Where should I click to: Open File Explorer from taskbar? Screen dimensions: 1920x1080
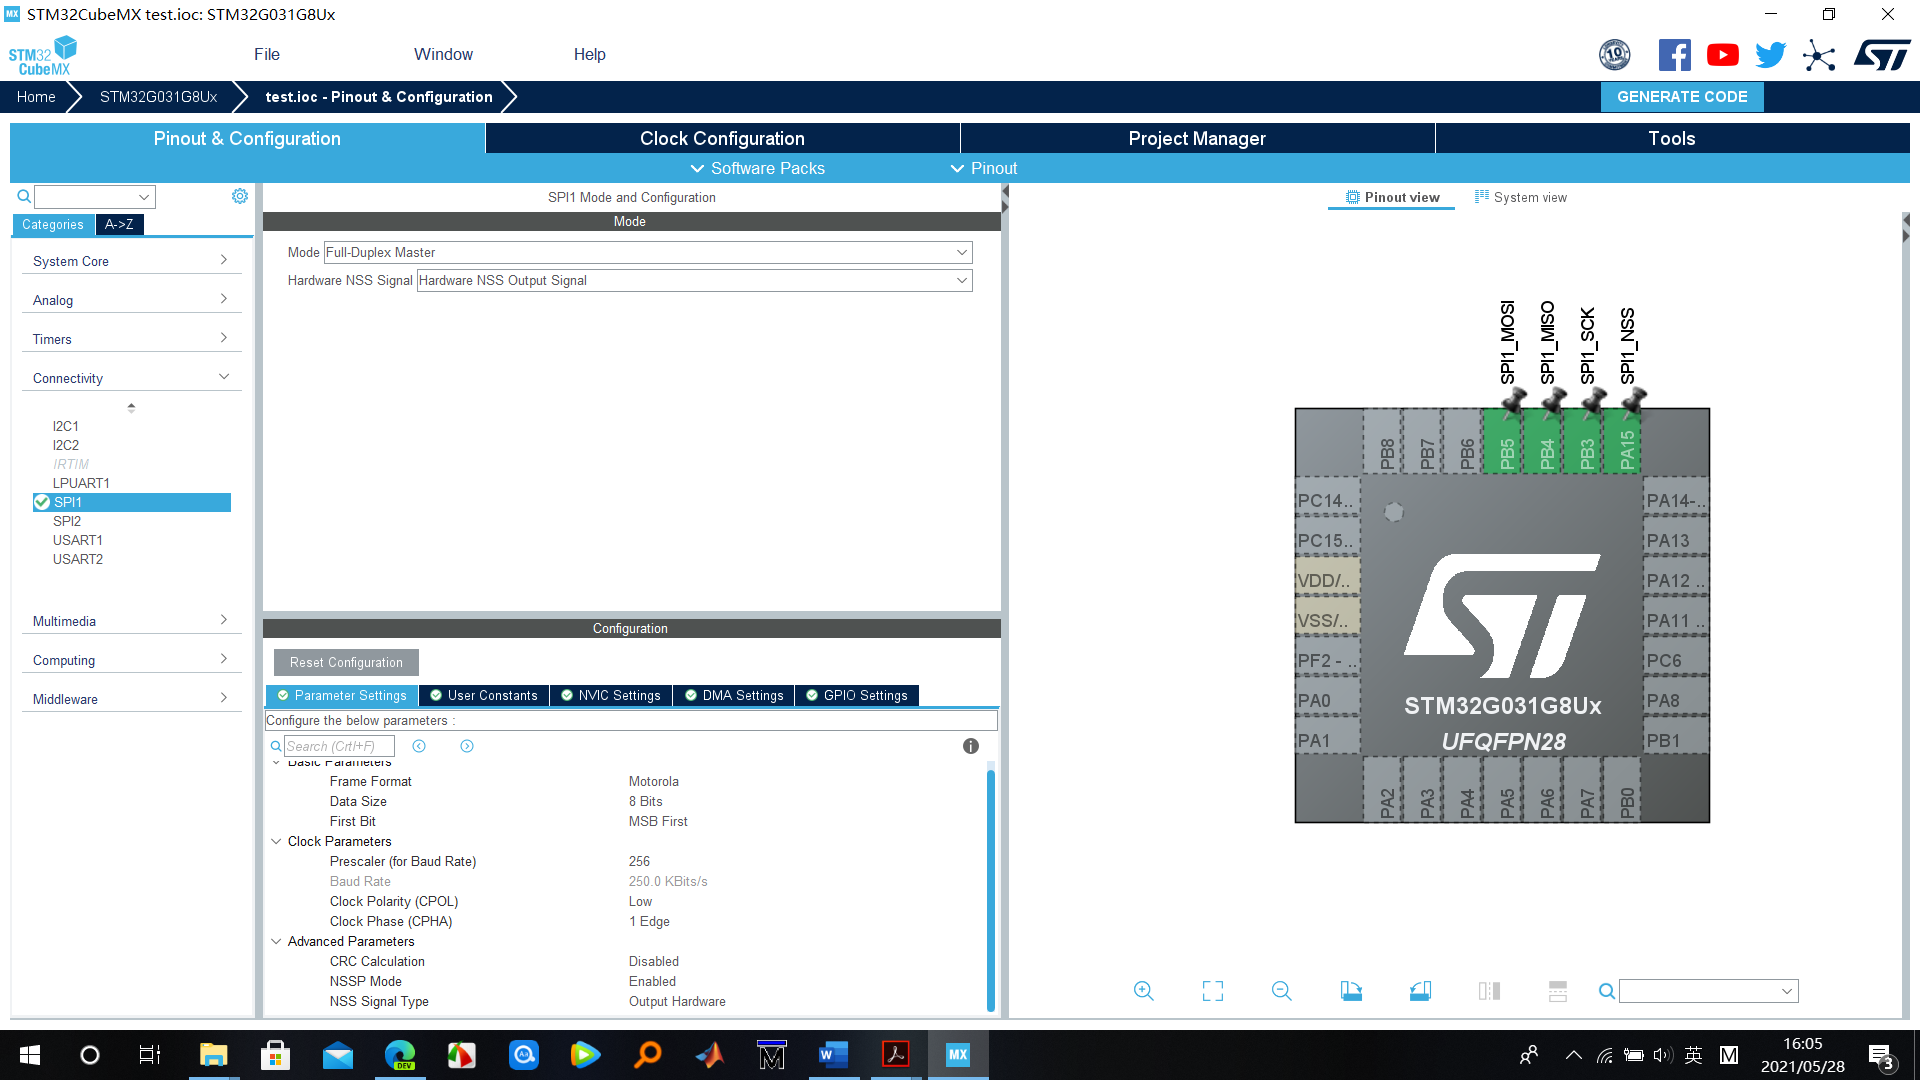pos(213,1055)
